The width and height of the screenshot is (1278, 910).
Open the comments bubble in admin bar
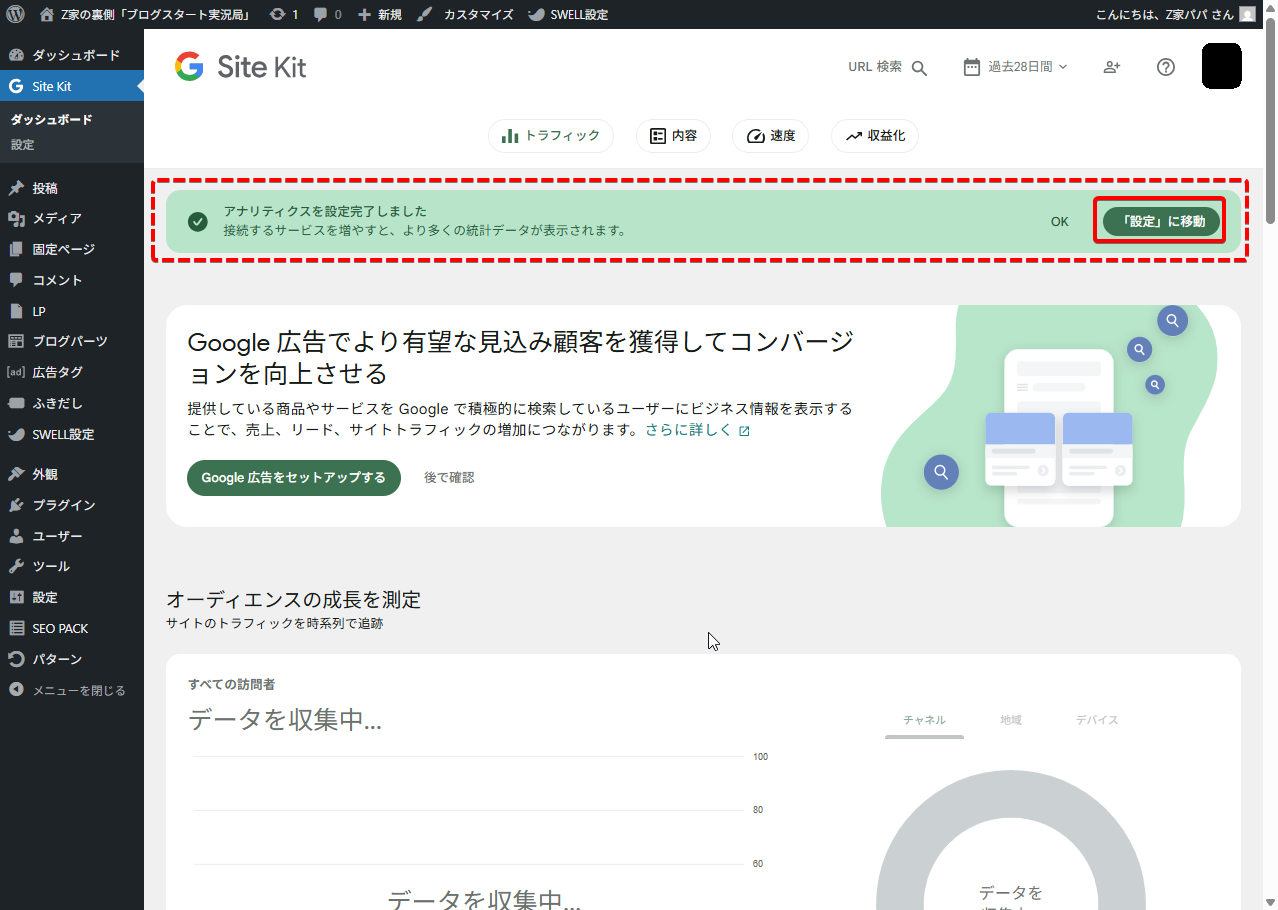(327, 14)
